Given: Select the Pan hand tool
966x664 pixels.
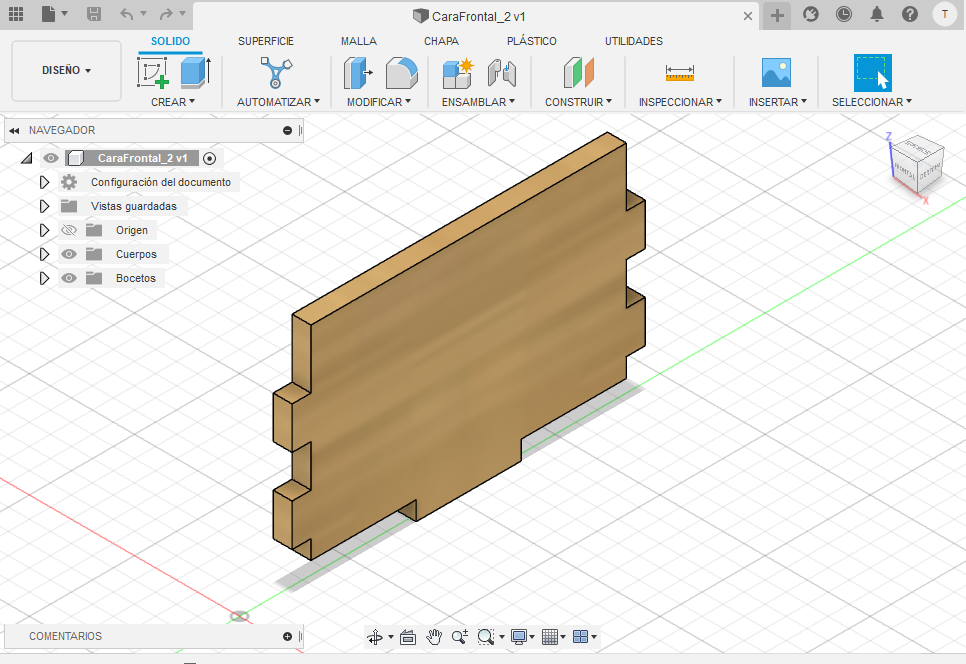Looking at the screenshot, I should tap(434, 636).
